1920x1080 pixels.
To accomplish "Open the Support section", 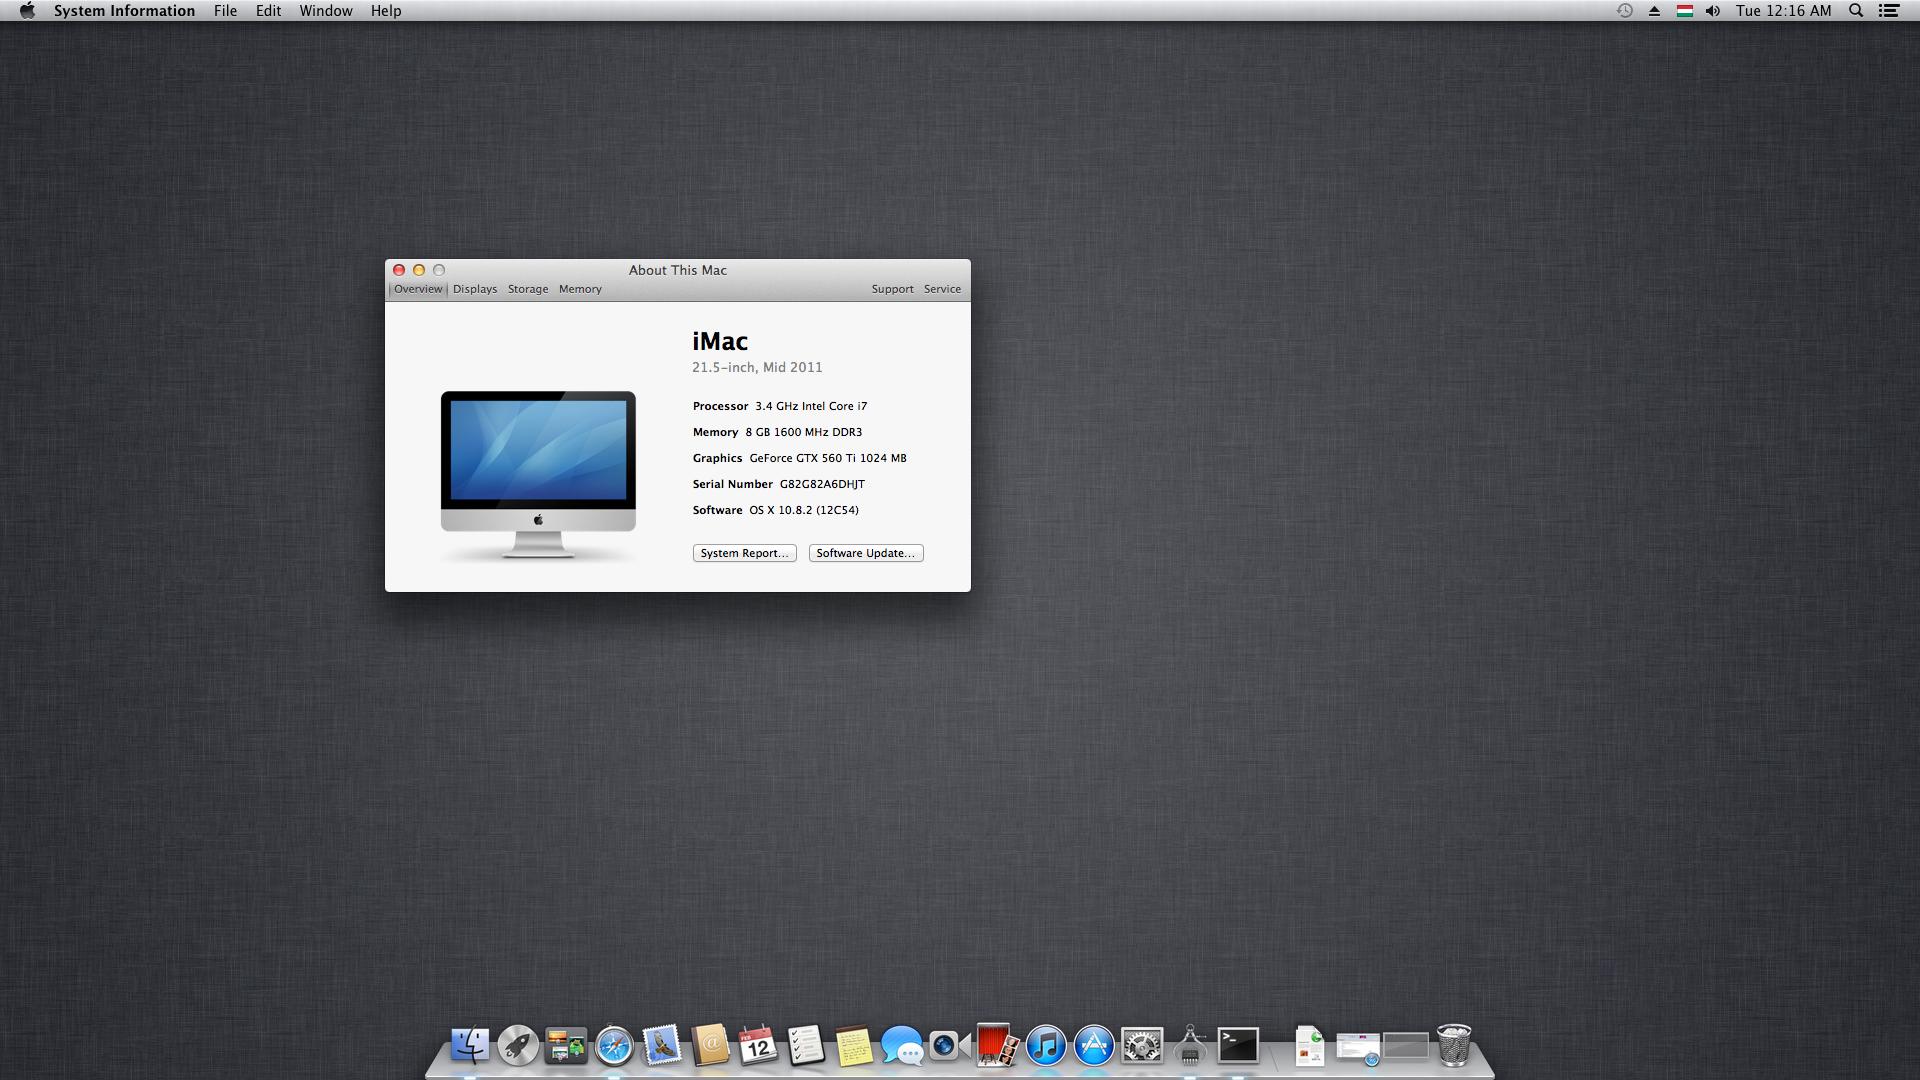I will pyautogui.click(x=892, y=289).
